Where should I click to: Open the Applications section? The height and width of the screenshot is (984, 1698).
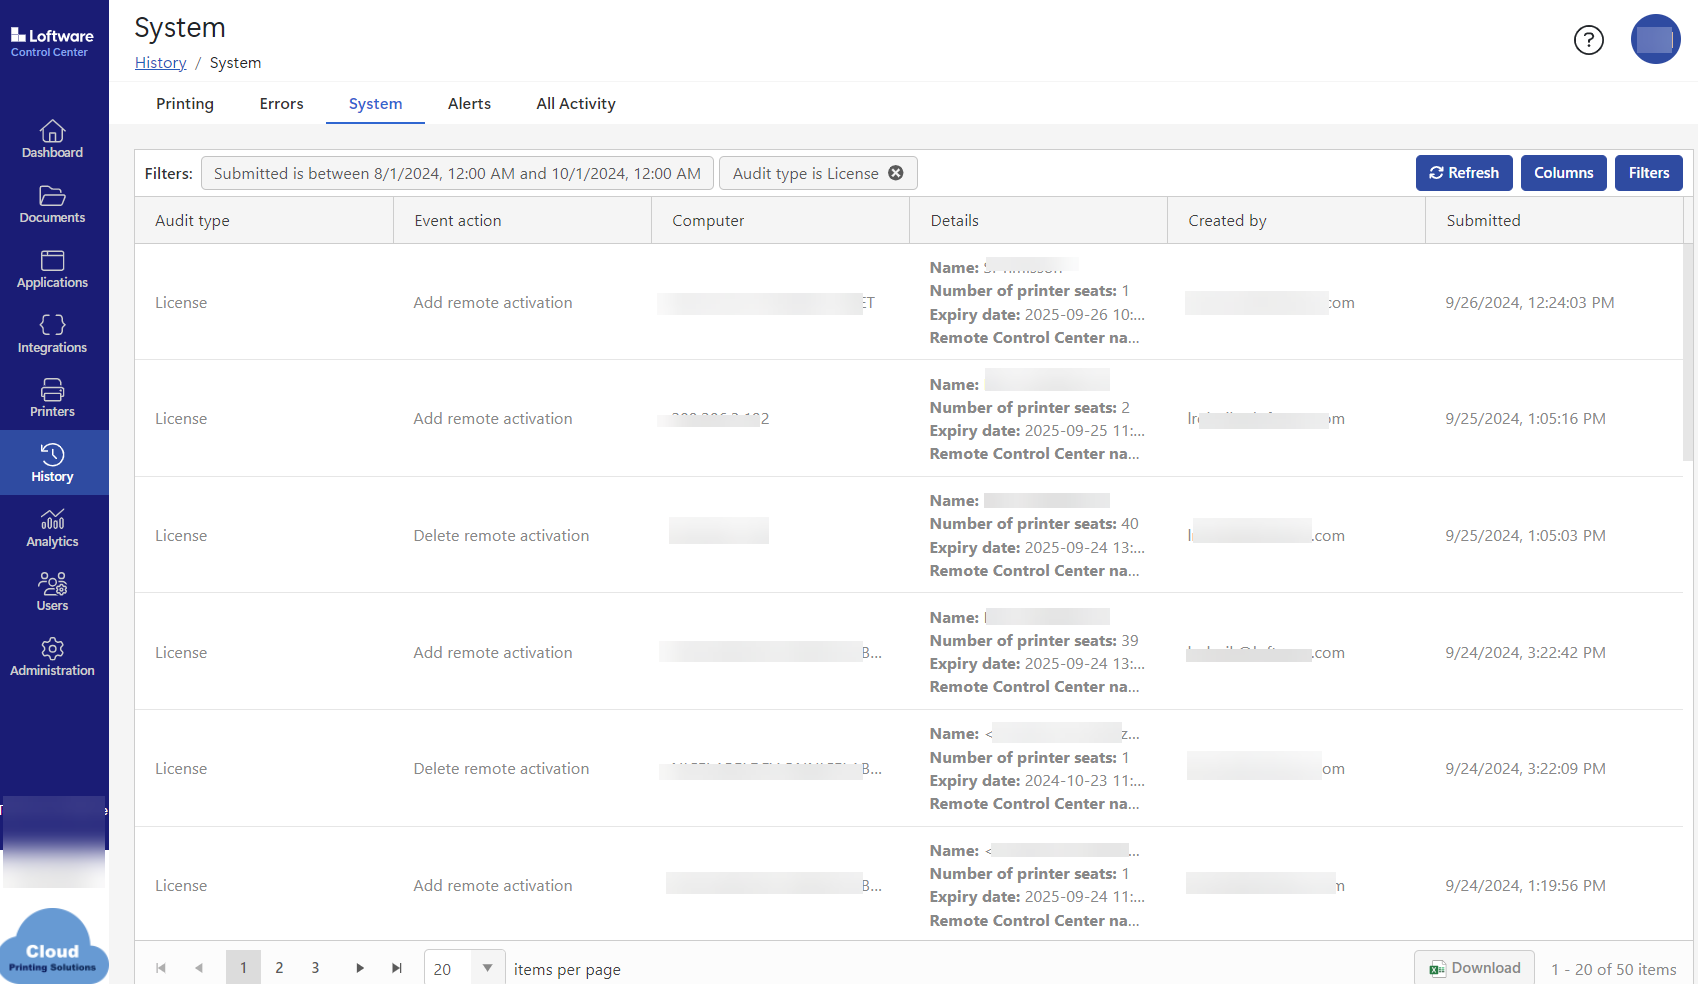[x=53, y=270]
